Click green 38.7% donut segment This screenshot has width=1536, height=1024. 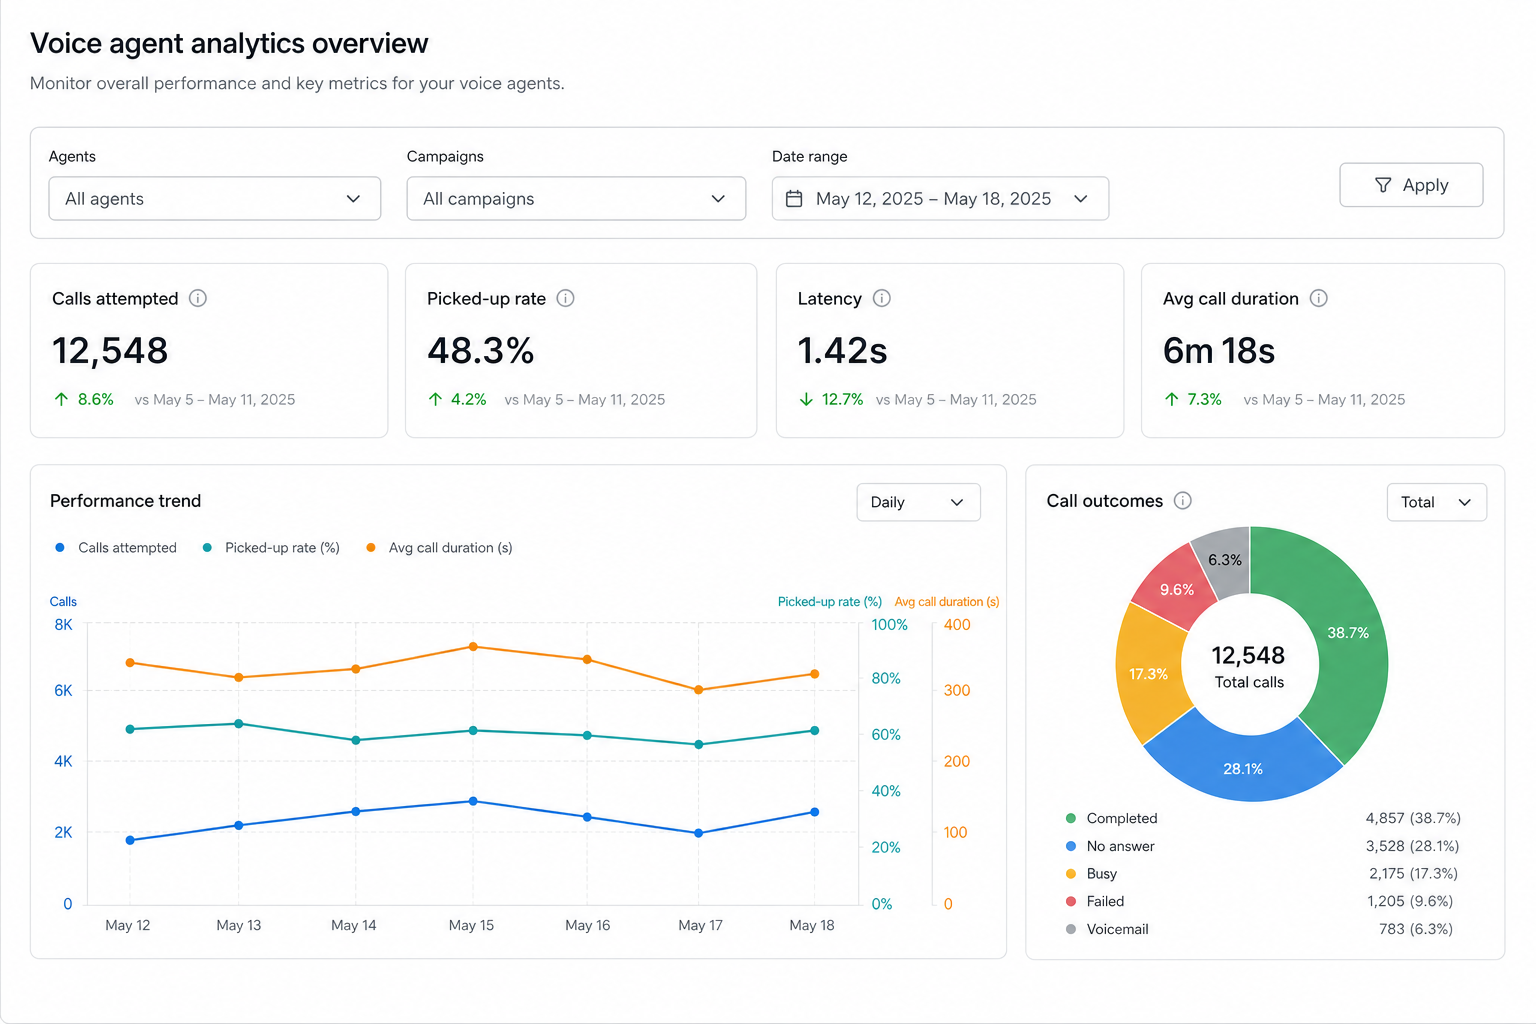pyautogui.click(x=1348, y=633)
